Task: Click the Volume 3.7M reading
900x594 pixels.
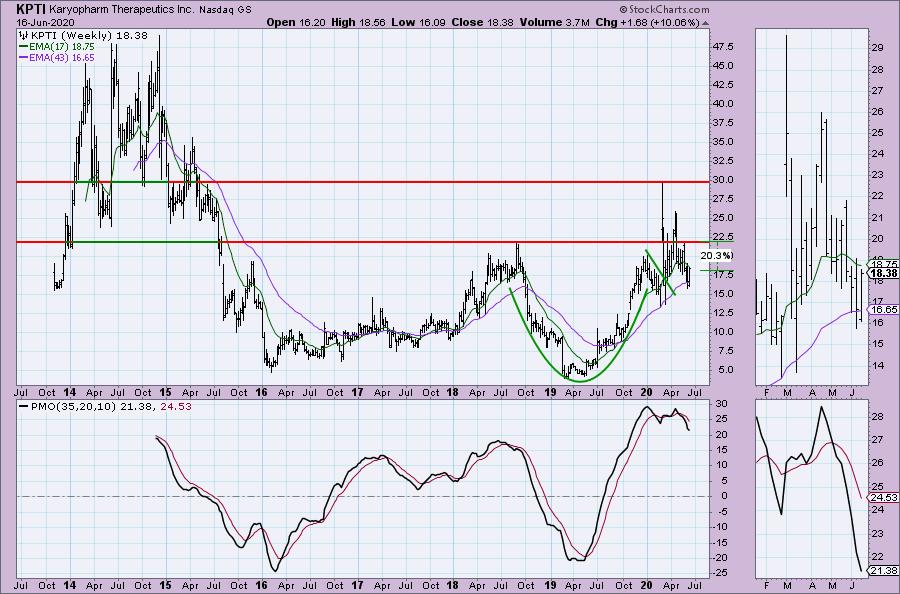Action: 554,22
